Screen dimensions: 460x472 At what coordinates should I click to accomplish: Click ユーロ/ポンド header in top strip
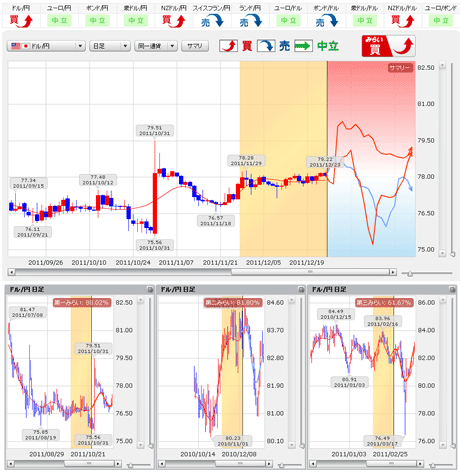click(x=441, y=8)
